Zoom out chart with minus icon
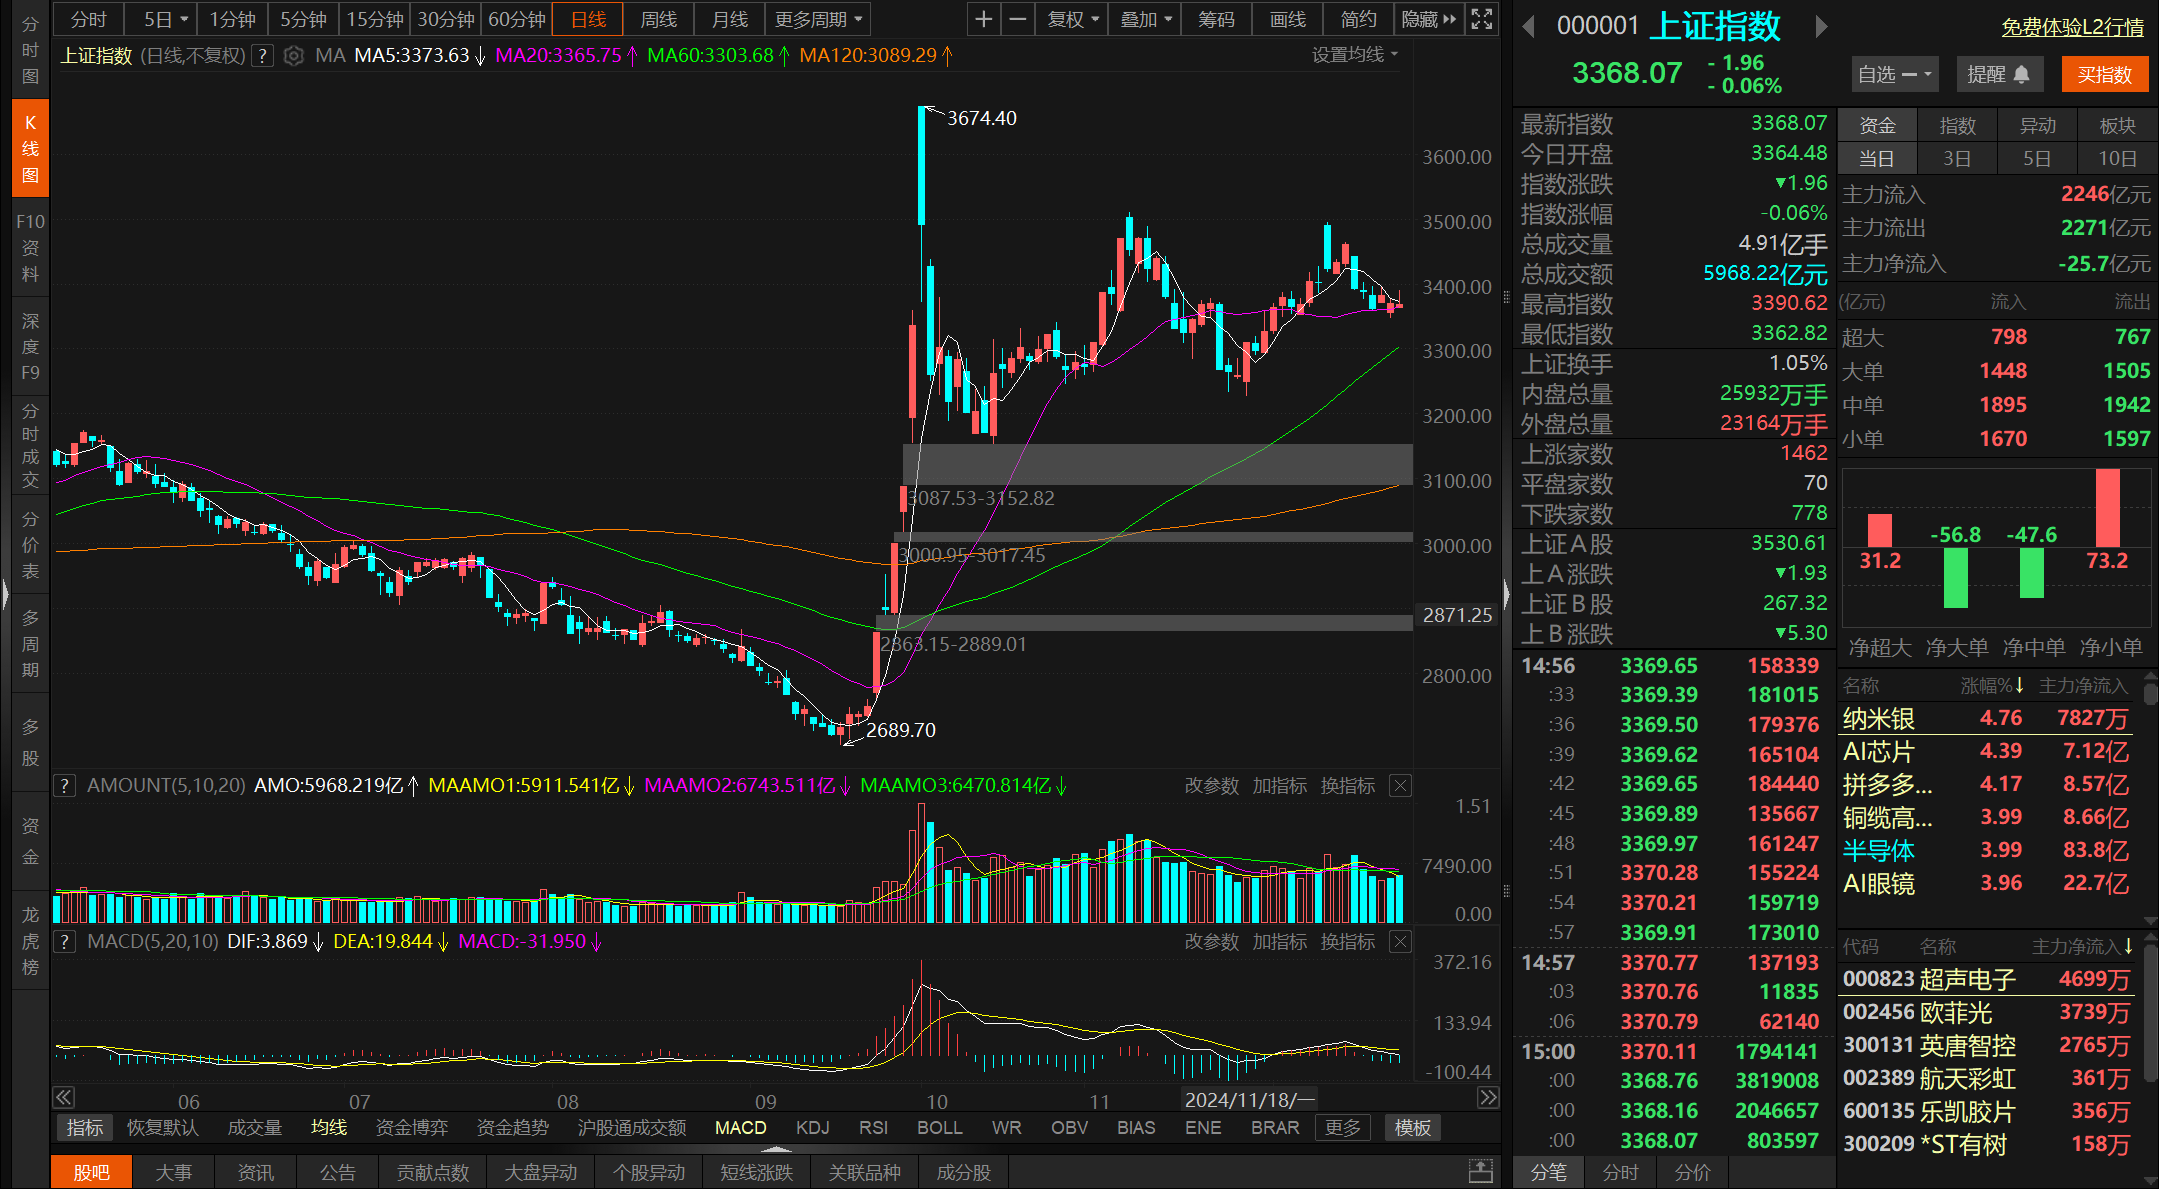The image size is (2159, 1189). point(1017,19)
